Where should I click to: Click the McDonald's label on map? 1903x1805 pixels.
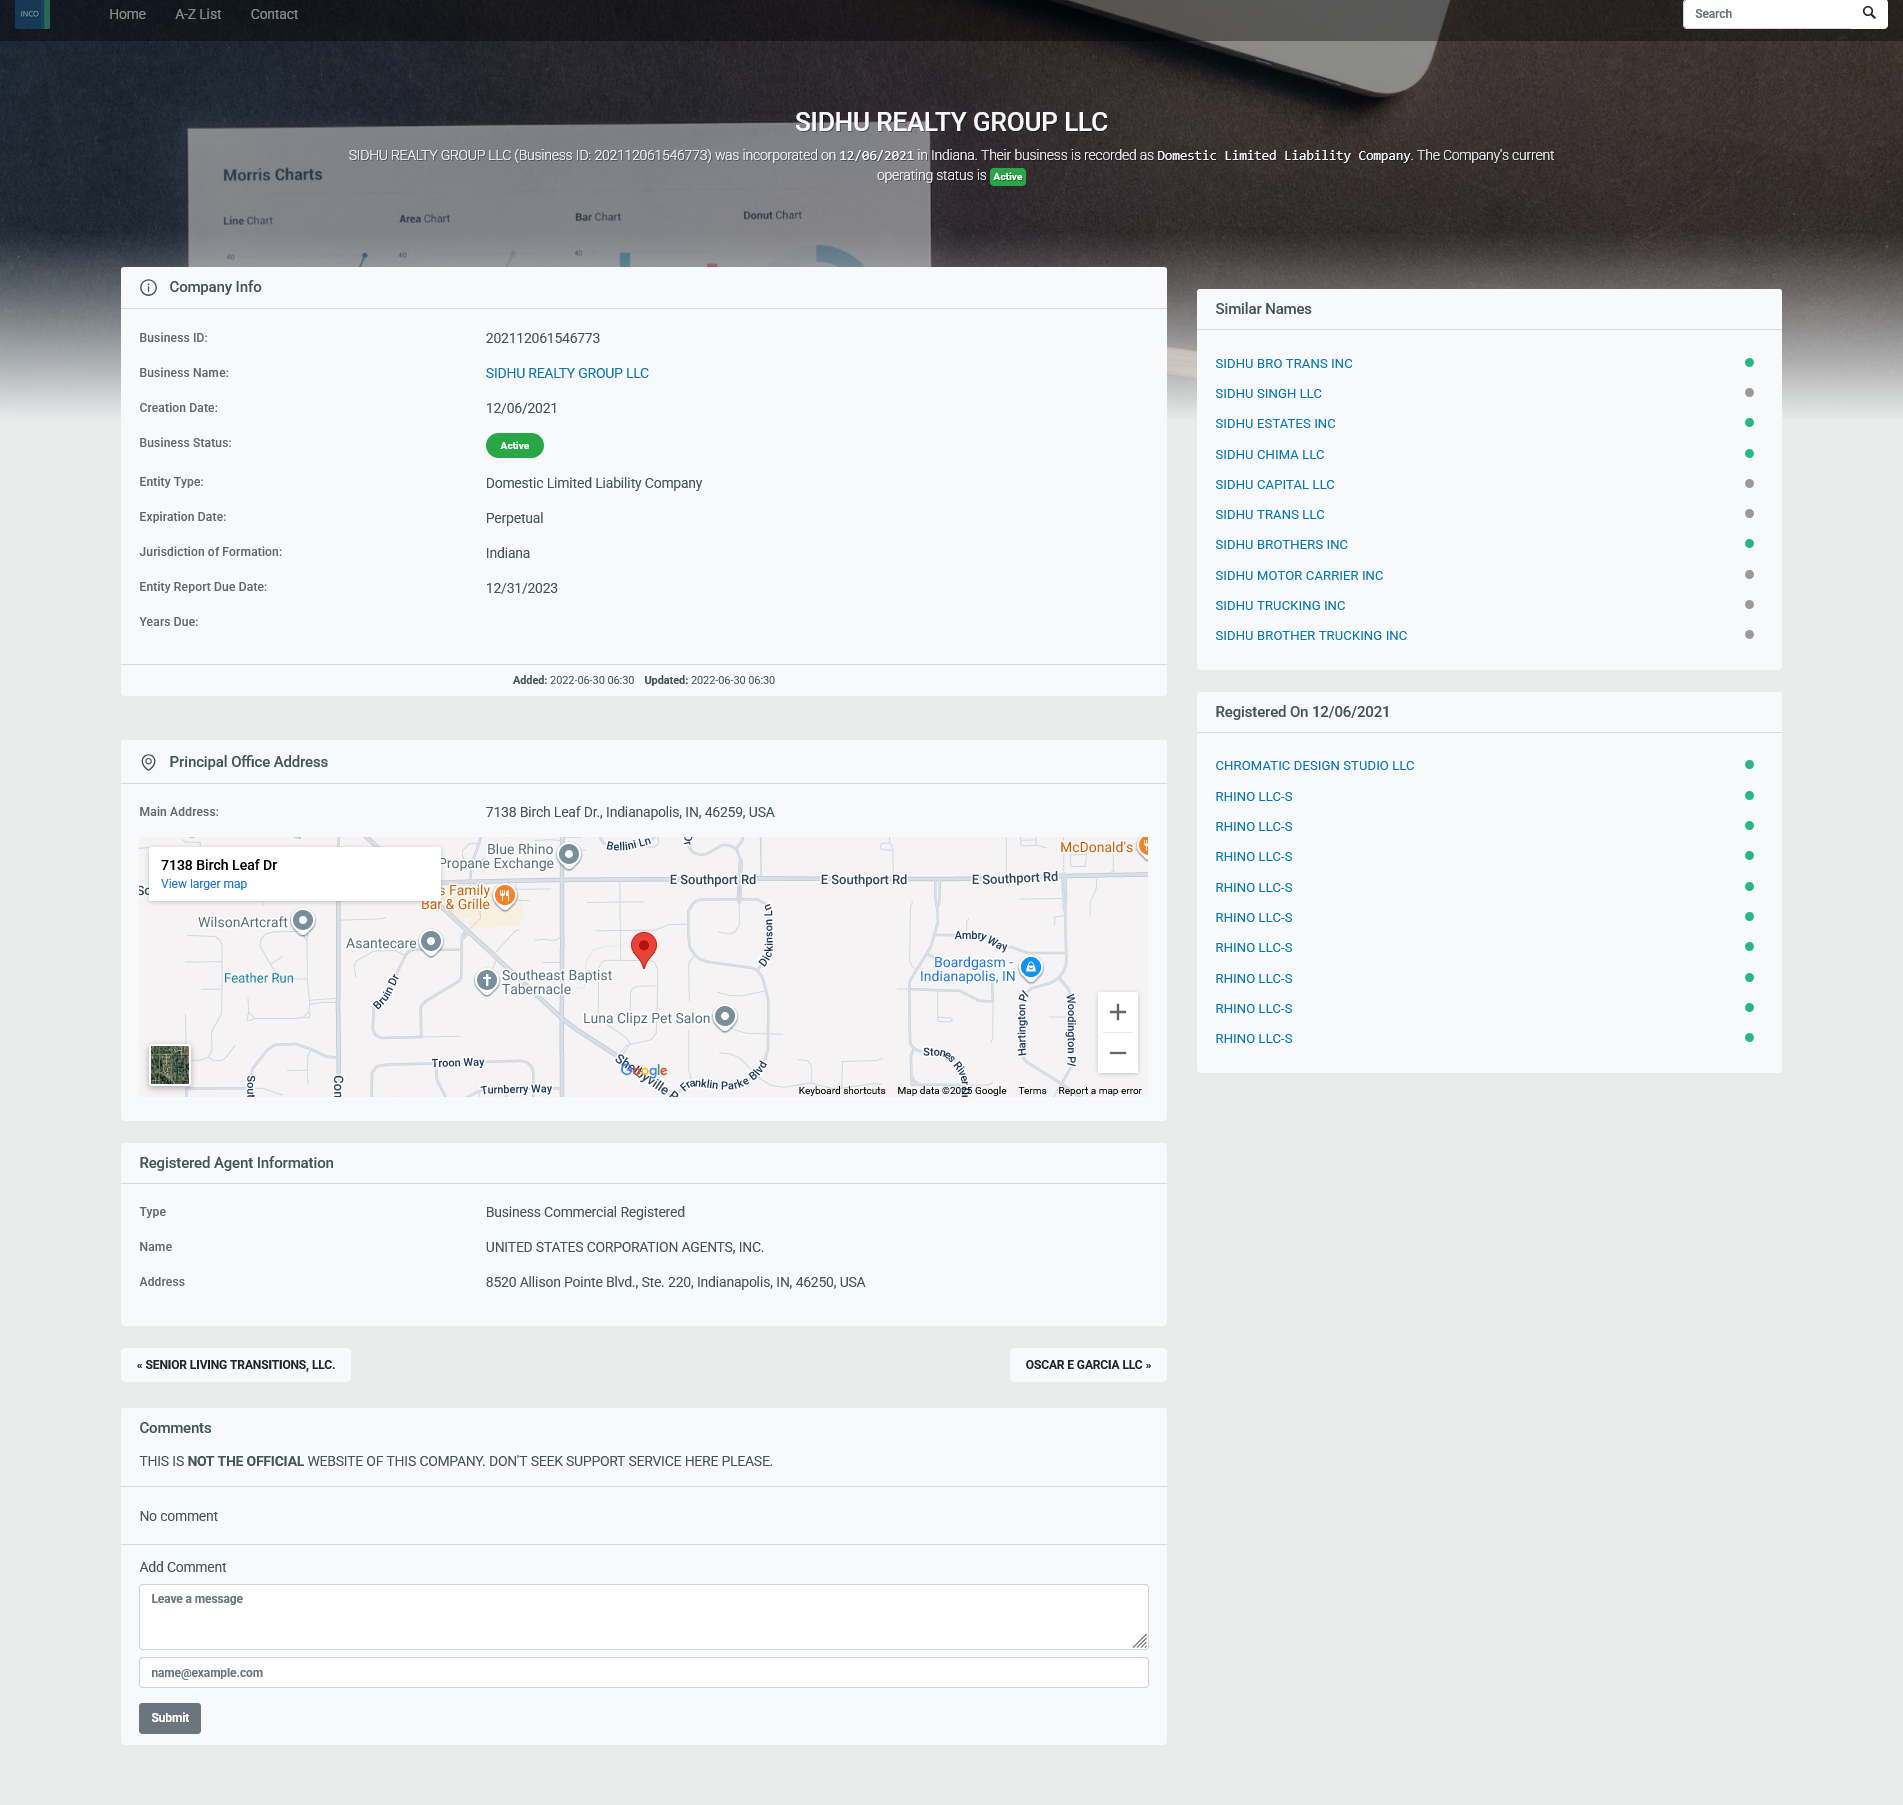[x=1096, y=847]
